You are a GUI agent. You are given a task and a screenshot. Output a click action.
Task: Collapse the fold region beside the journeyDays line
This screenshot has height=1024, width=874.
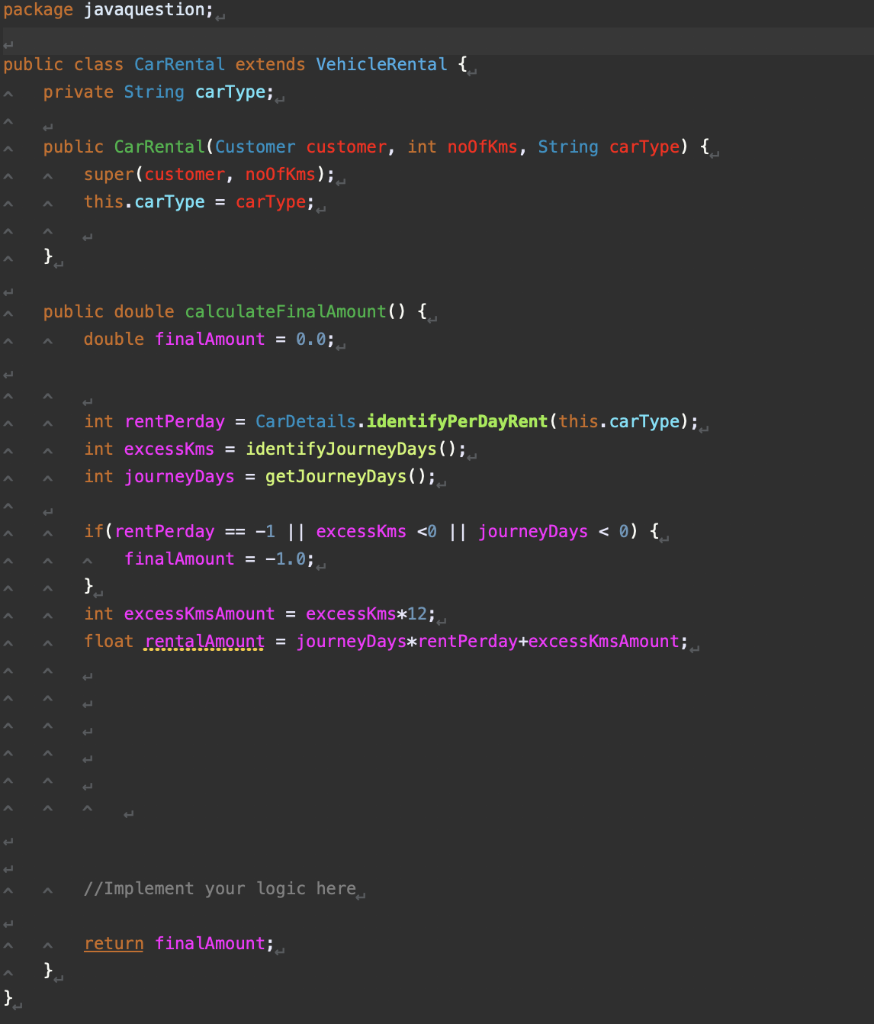pyautogui.click(x=47, y=476)
